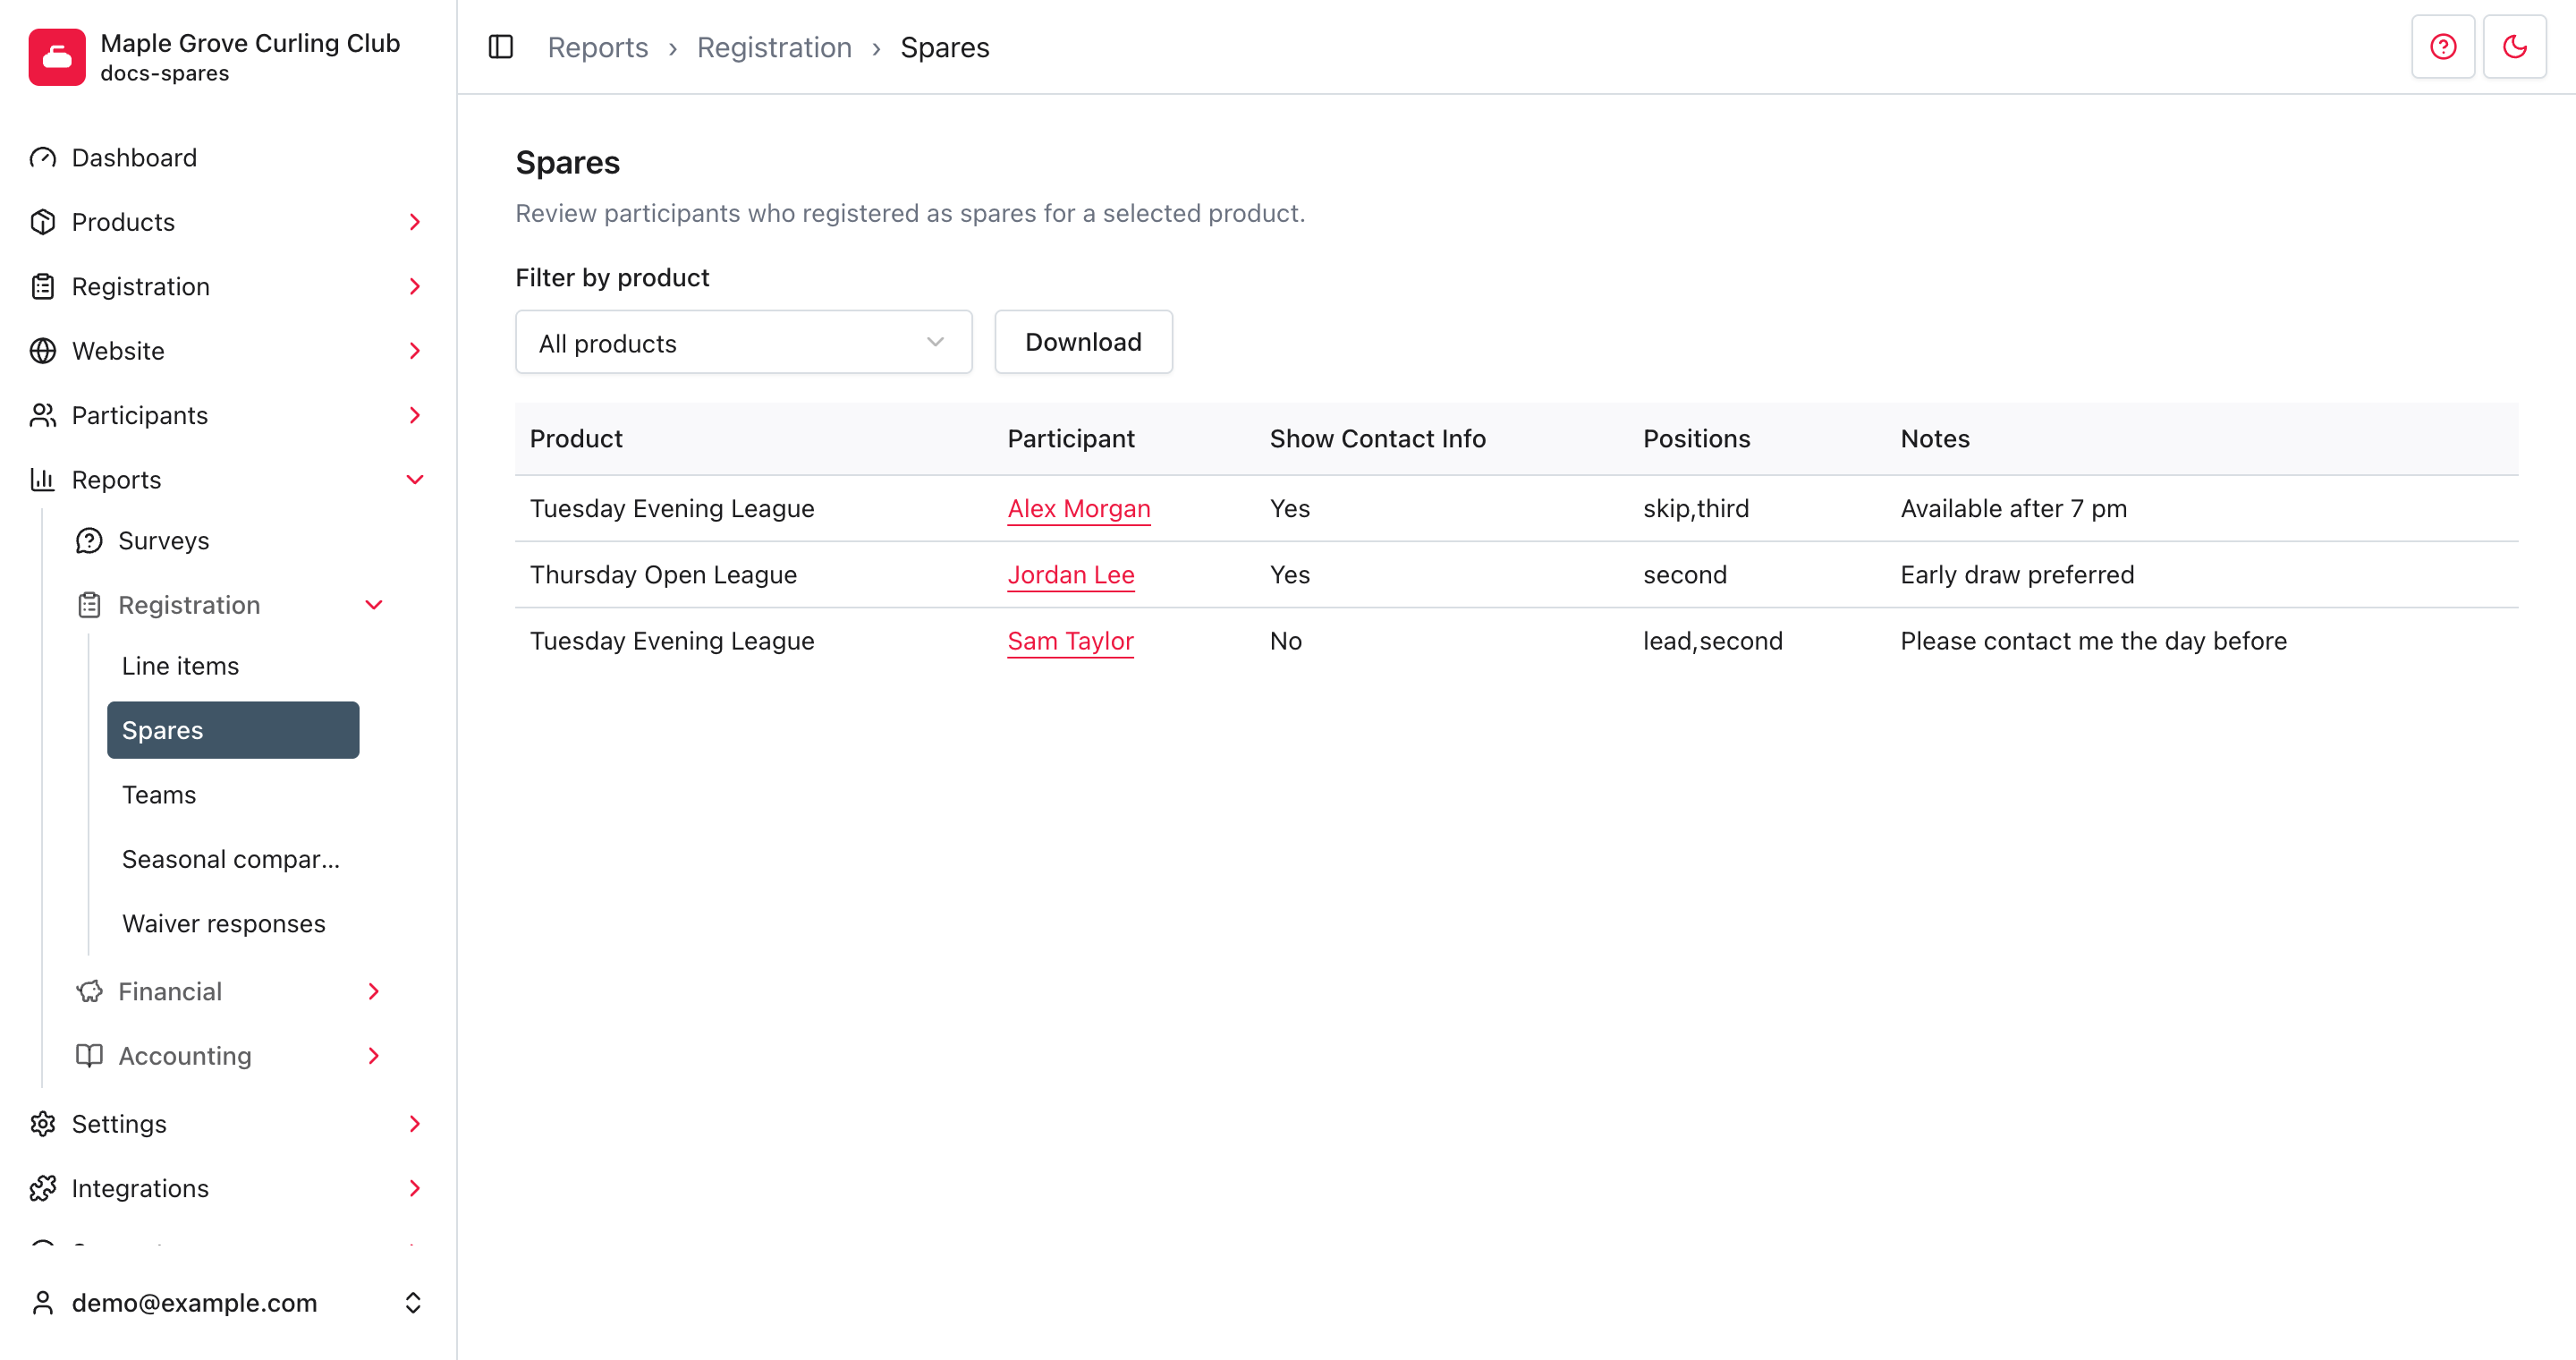The width and height of the screenshot is (2576, 1360).
Task: Expand the Products sidebar section
Action: (228, 222)
